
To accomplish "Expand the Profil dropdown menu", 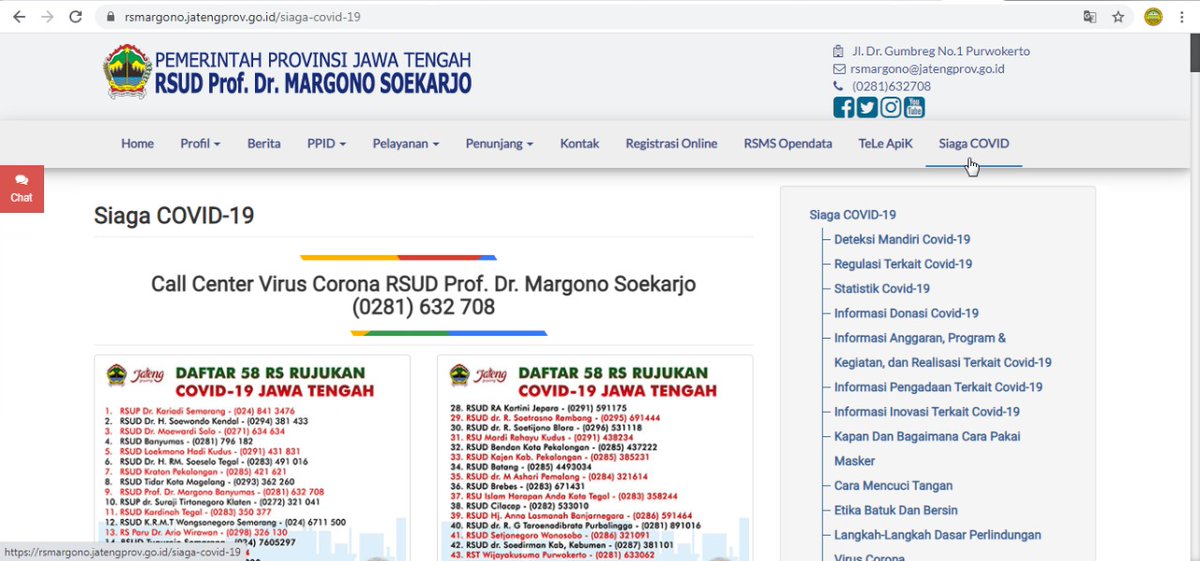I will coord(200,144).
